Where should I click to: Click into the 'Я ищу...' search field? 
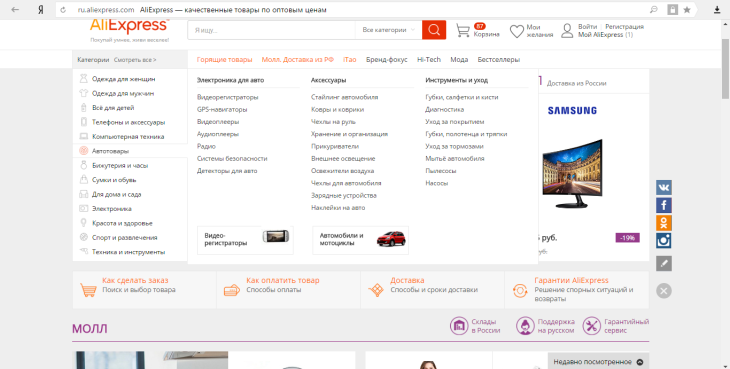pos(271,30)
